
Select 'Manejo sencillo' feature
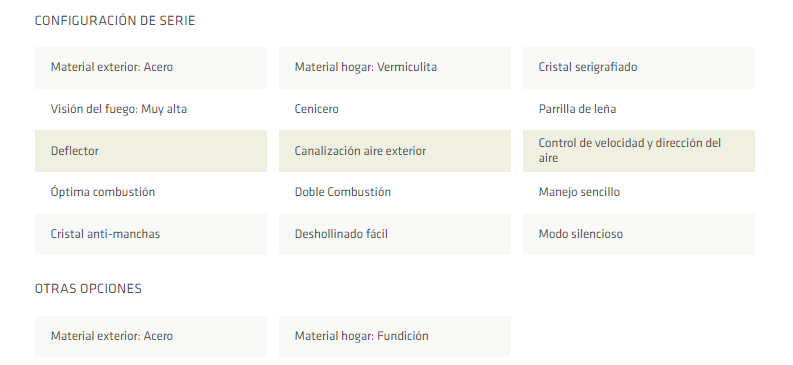[639, 193]
